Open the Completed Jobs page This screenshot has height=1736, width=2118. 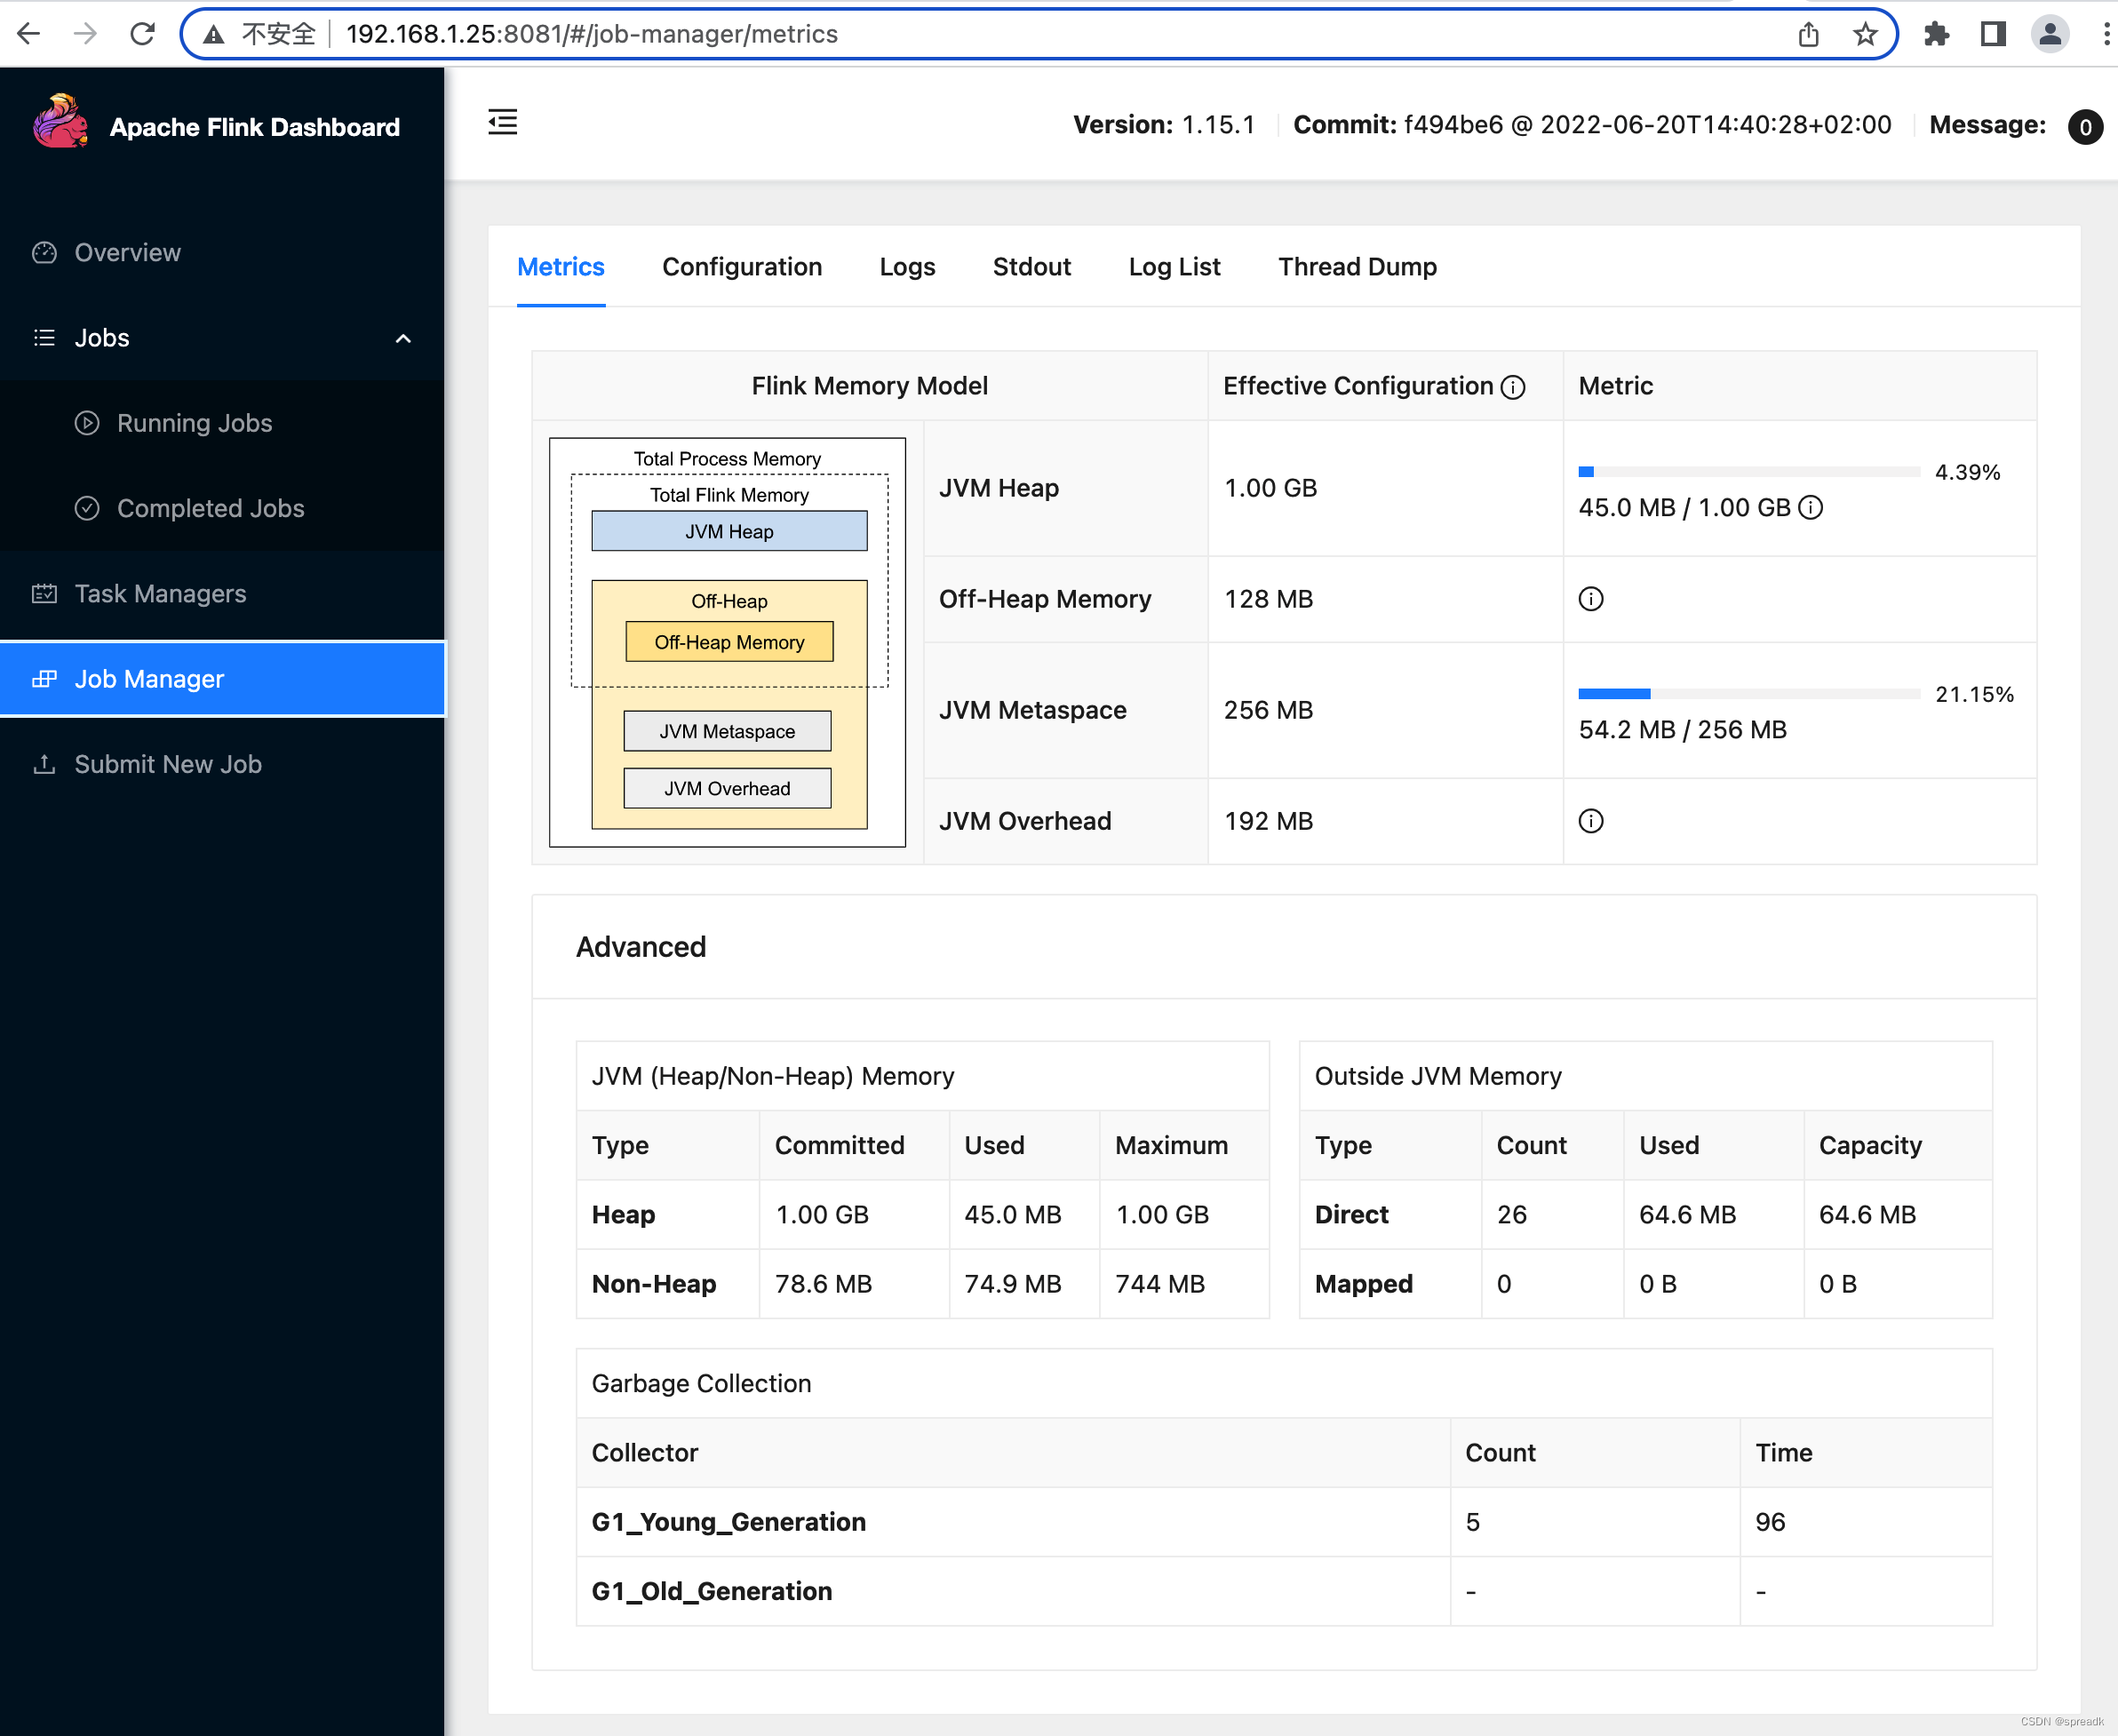[x=211, y=508]
